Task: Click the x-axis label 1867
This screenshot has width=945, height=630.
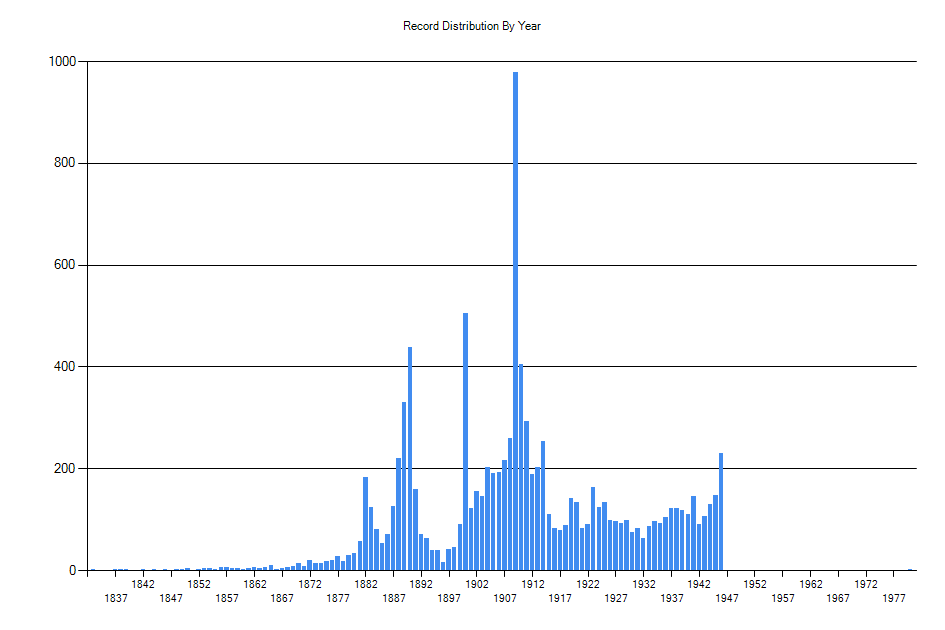Action: pyautogui.click(x=282, y=598)
